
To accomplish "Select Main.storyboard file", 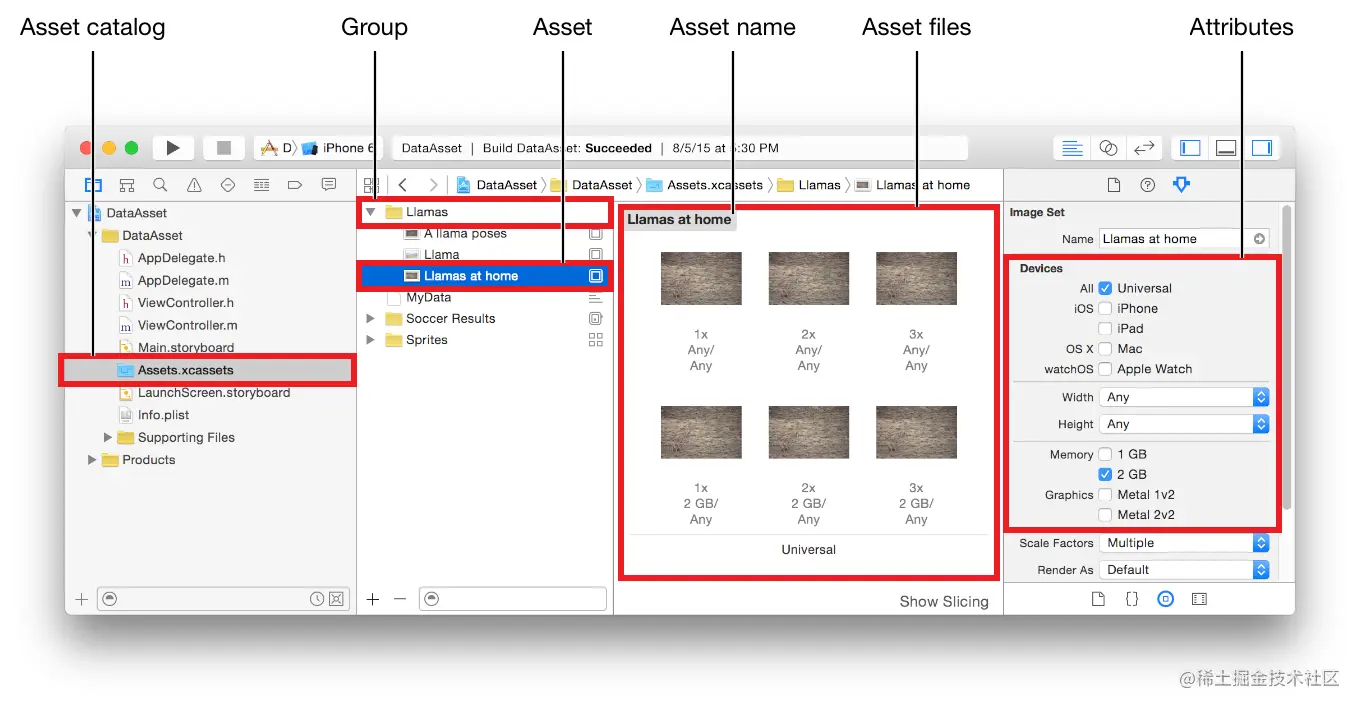I will click(x=186, y=348).
